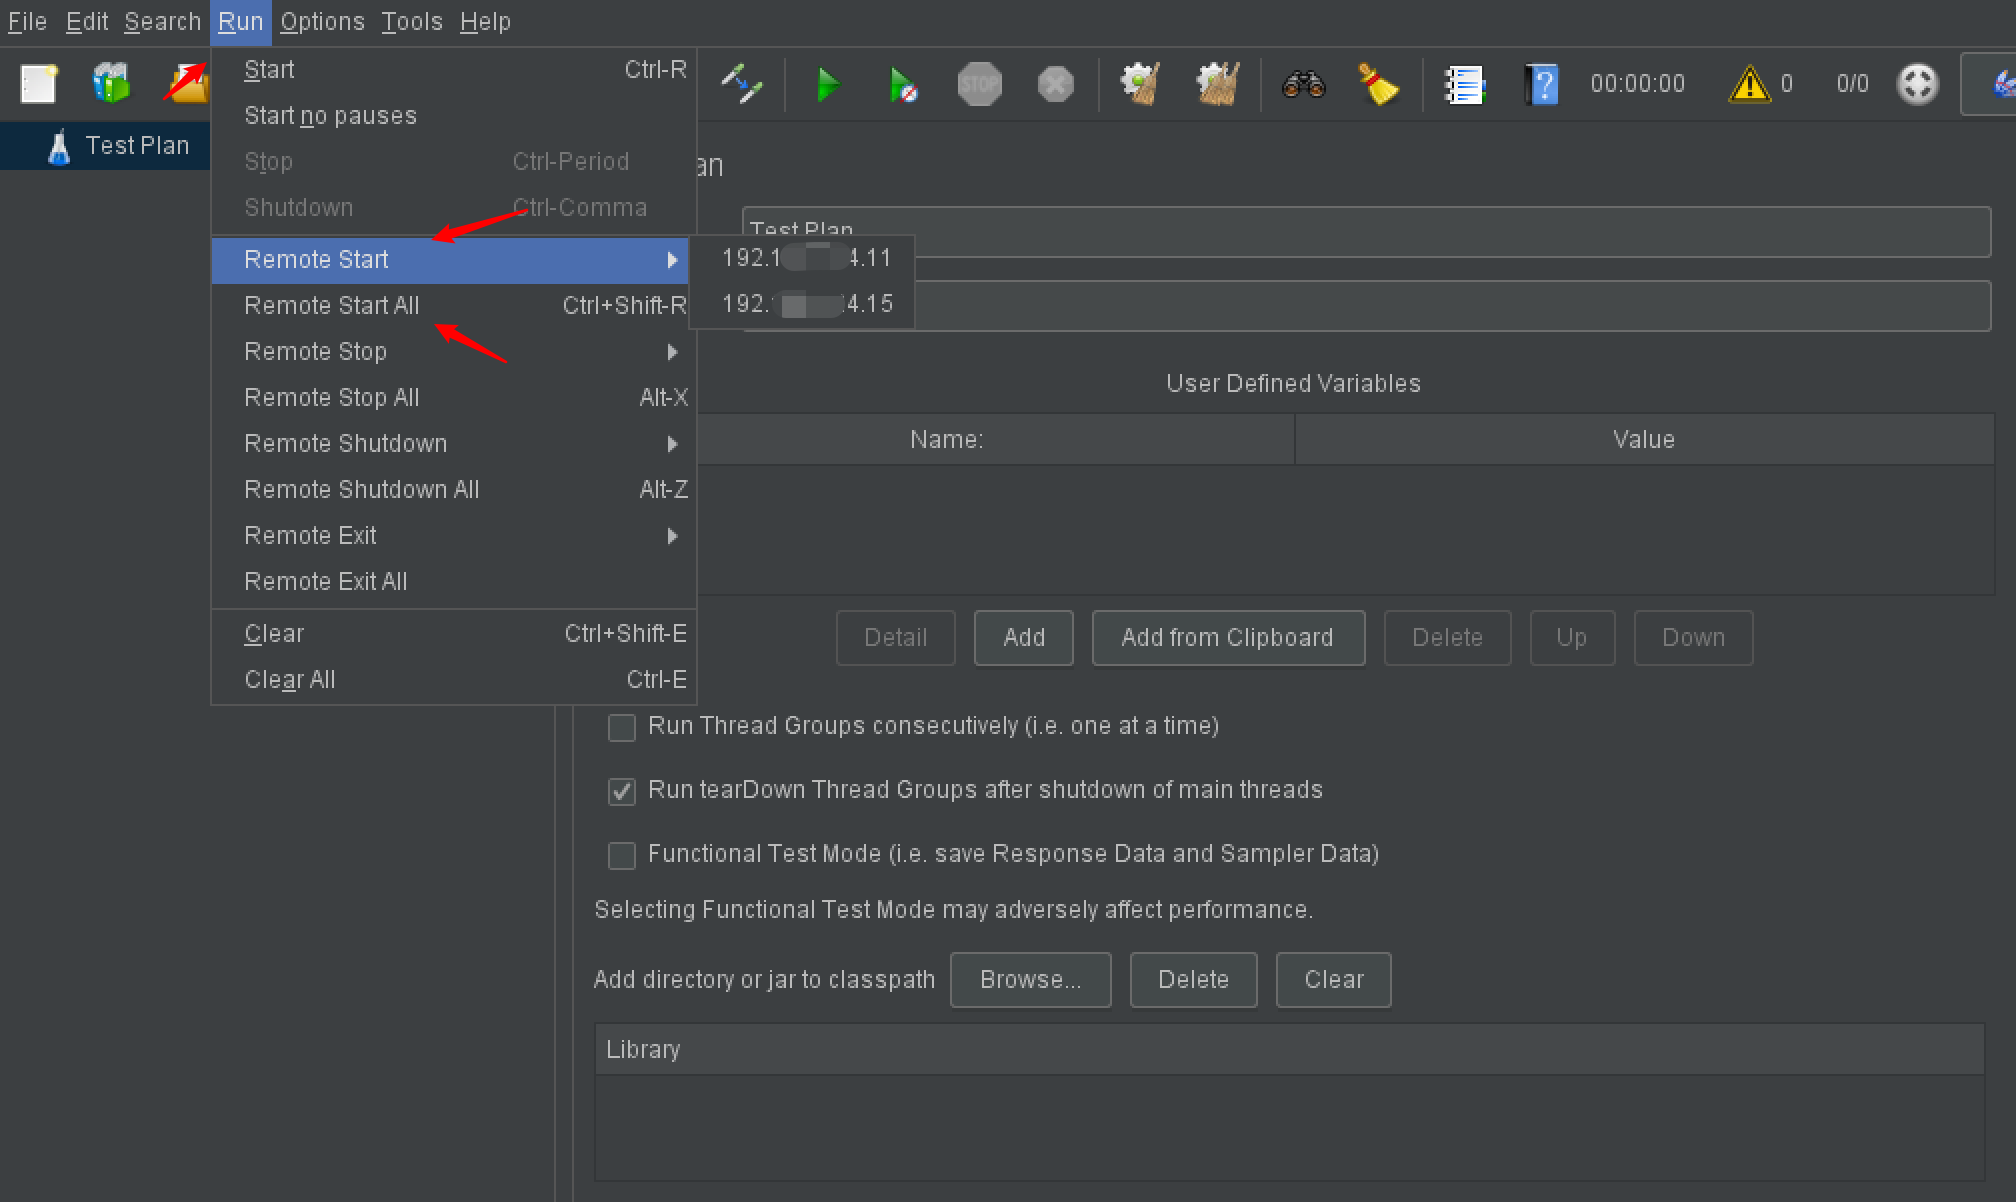2016x1202 pixels.
Task: Click the Clear All double-broom icon
Action: point(1217,85)
